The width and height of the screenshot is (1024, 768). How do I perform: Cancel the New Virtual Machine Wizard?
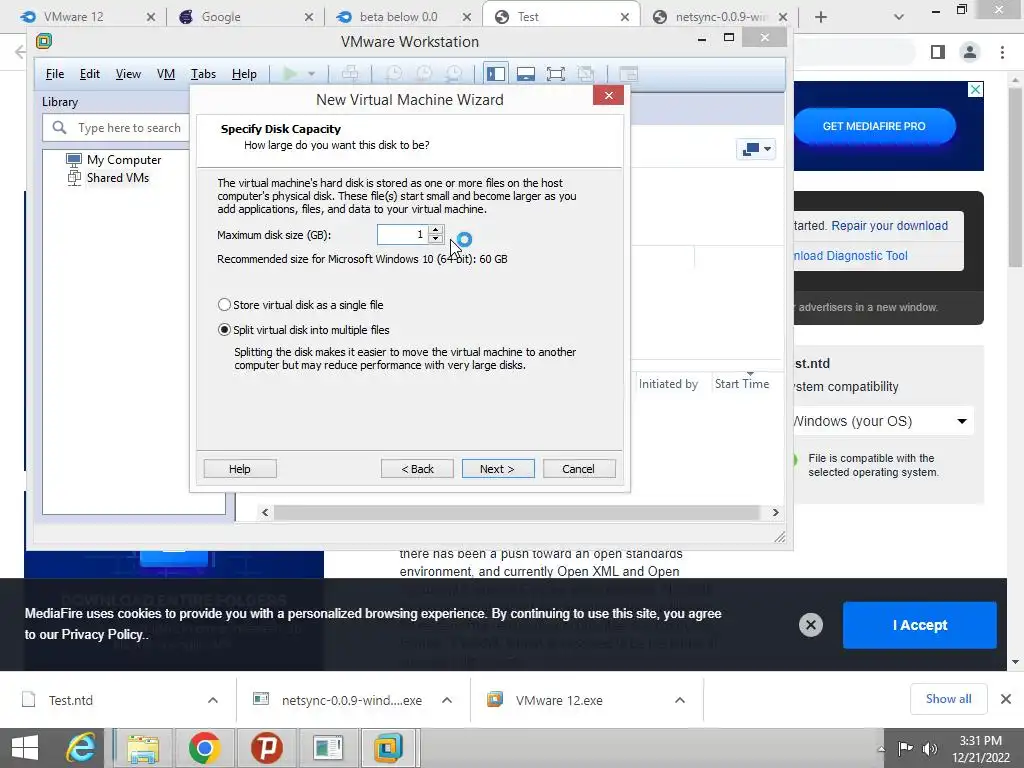click(x=579, y=469)
